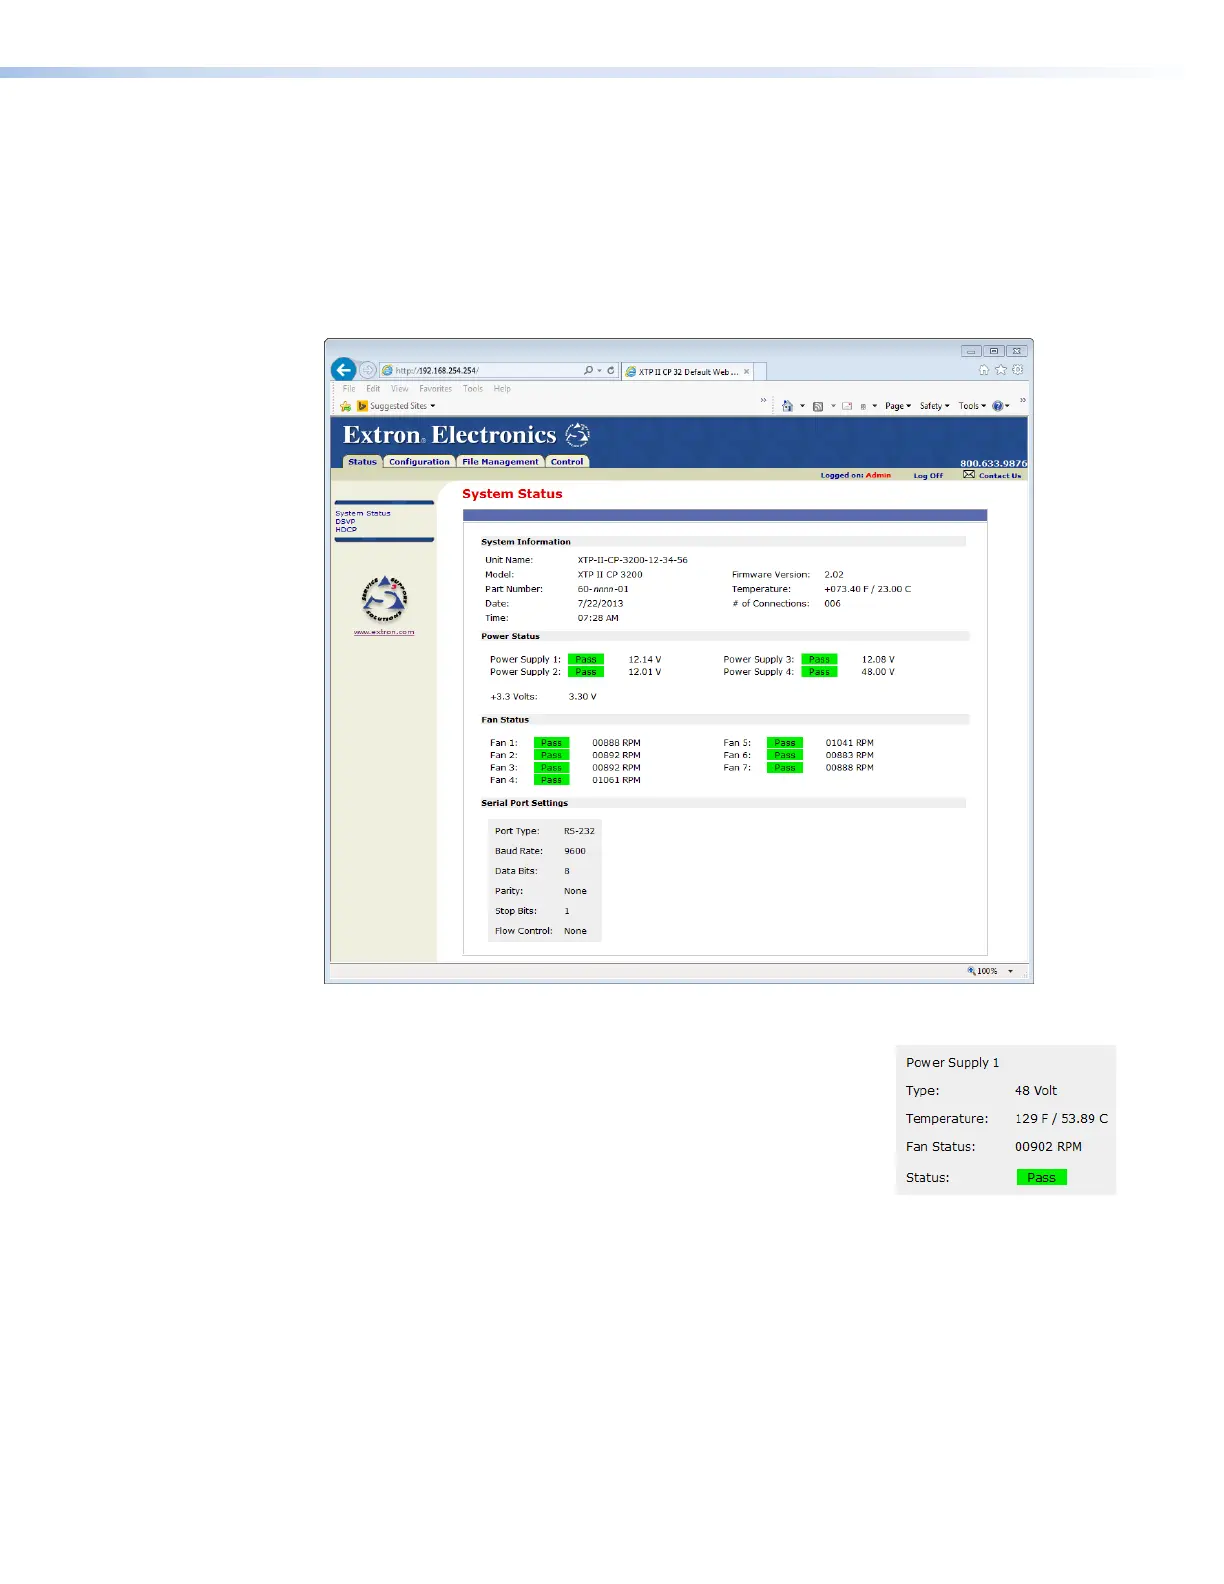Click the RSS Feeds icon in command bar
The height and width of the screenshot is (1584, 1224).
(818, 406)
